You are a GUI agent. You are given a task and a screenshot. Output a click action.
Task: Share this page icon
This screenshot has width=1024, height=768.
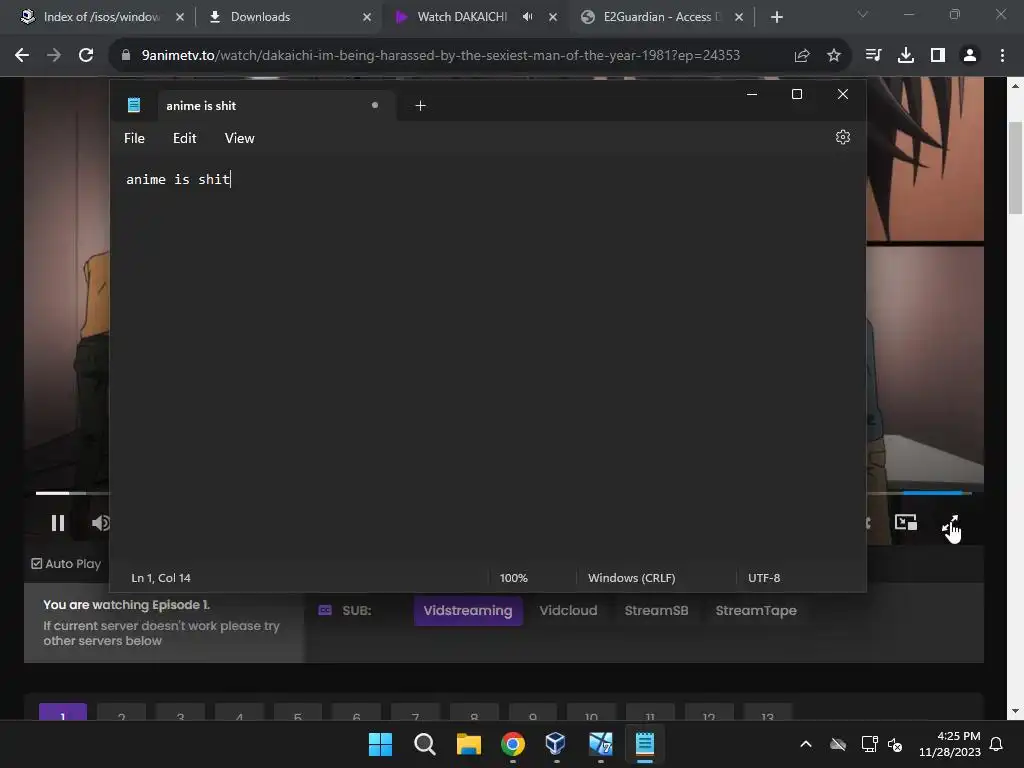click(802, 56)
